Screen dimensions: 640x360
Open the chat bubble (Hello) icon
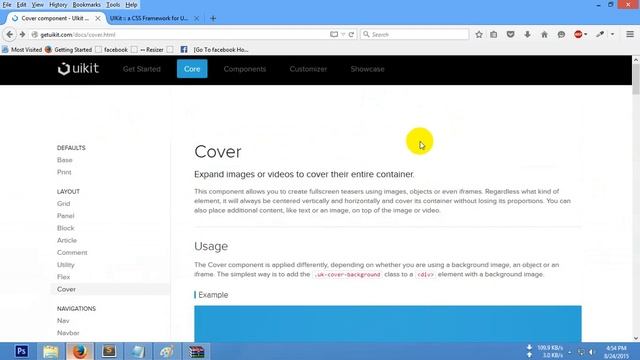pos(561,35)
